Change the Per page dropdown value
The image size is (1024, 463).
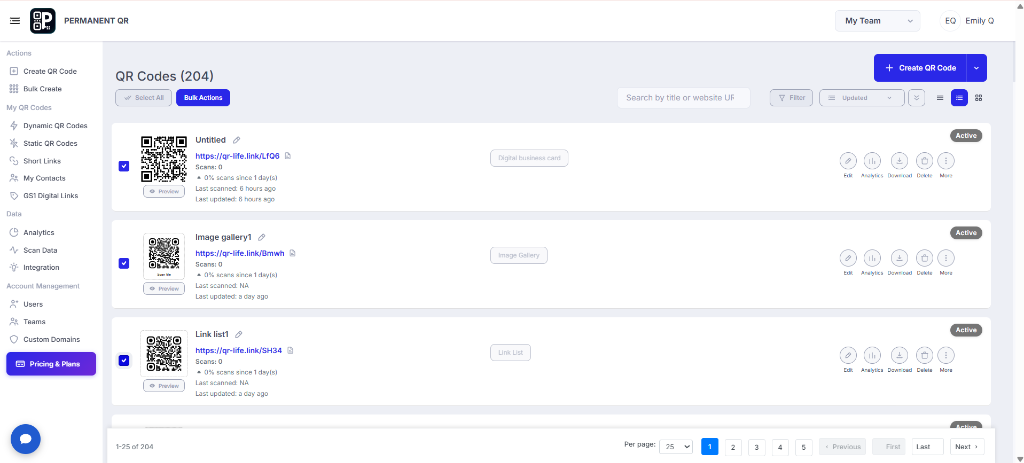tap(676, 447)
